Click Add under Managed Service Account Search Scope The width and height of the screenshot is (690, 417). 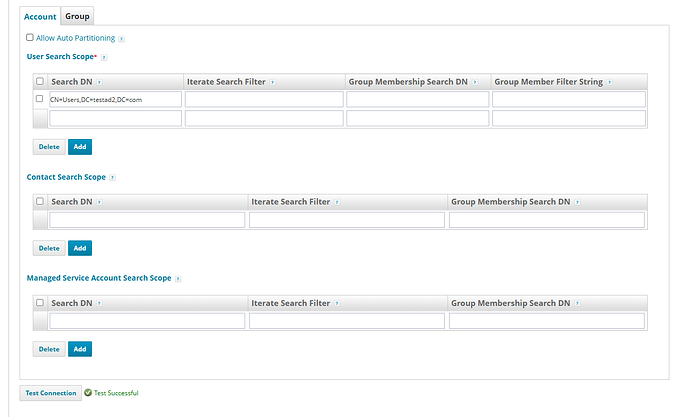click(x=80, y=349)
